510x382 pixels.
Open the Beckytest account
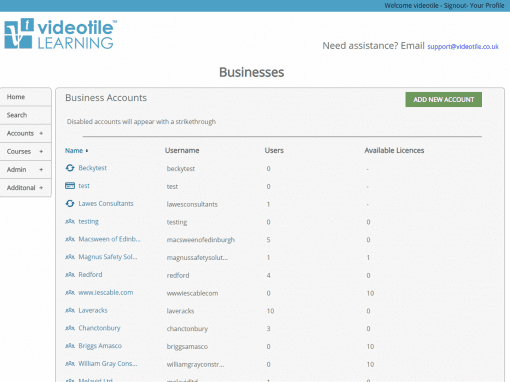(93, 168)
